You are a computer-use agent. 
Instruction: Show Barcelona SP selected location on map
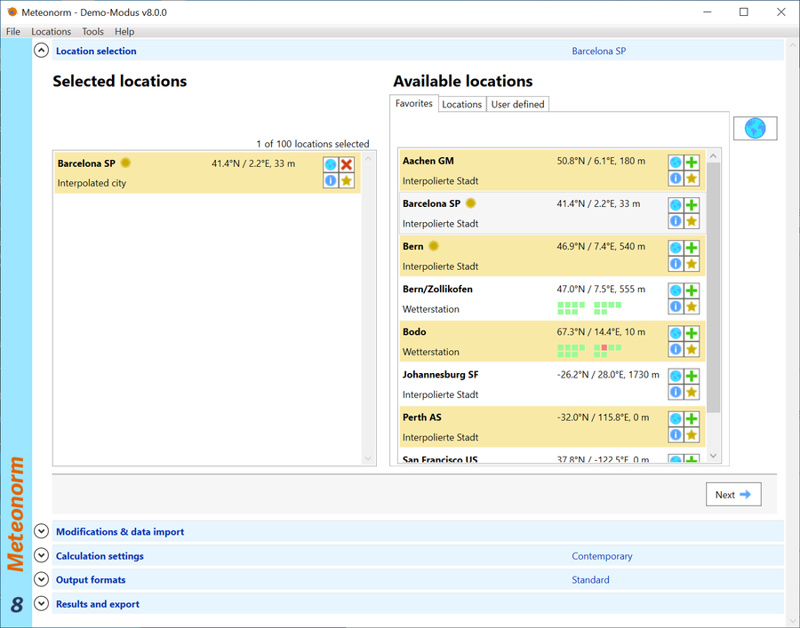click(331, 164)
